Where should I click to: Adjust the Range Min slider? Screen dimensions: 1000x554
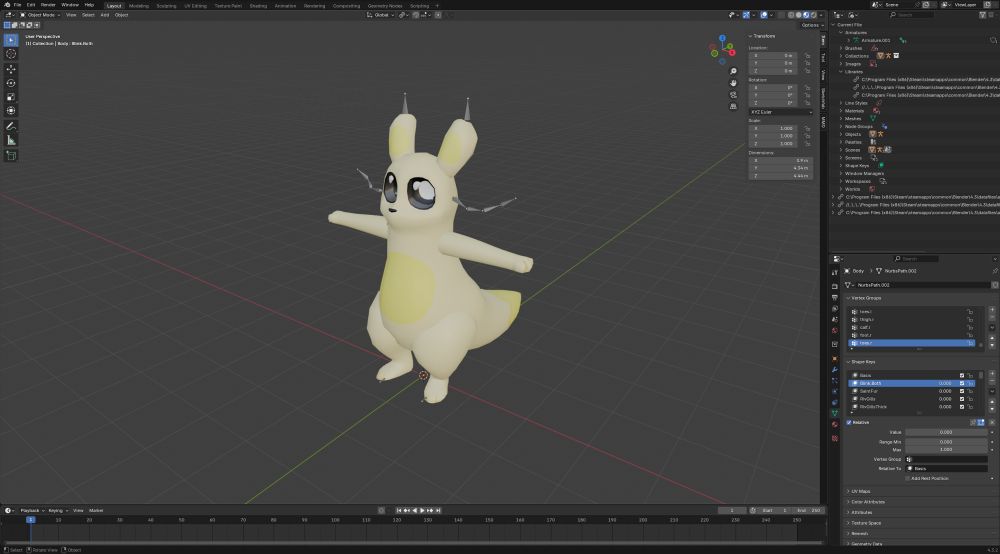pyautogui.click(x=946, y=442)
